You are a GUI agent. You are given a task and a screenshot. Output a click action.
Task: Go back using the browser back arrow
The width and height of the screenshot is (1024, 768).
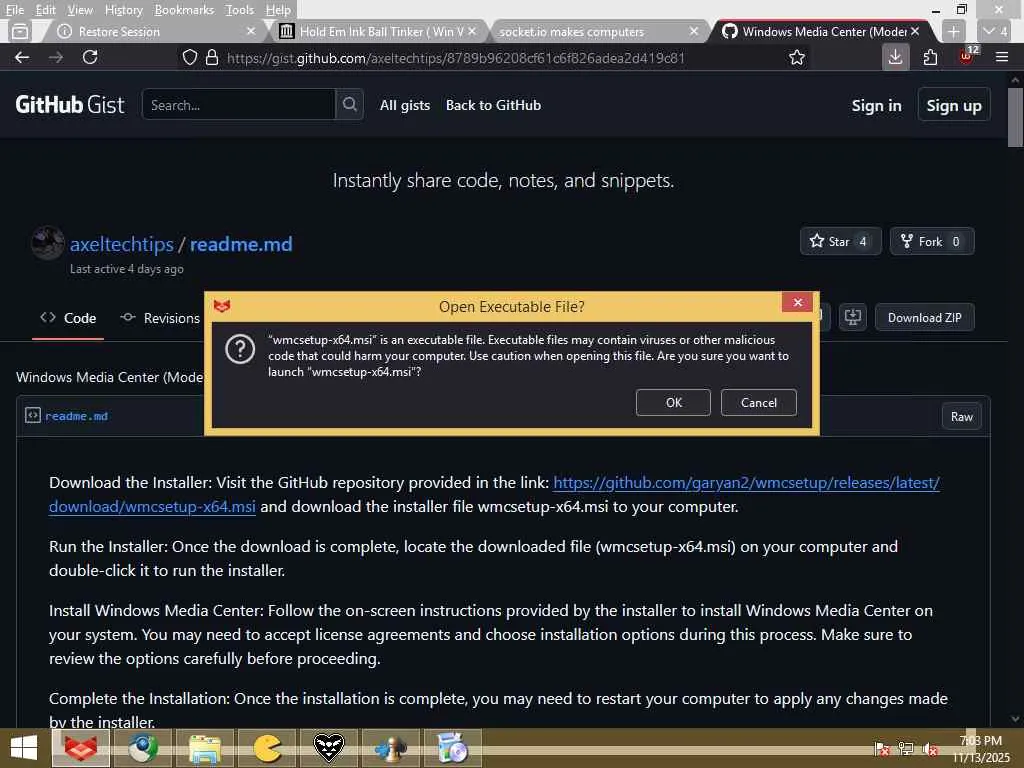coord(22,57)
